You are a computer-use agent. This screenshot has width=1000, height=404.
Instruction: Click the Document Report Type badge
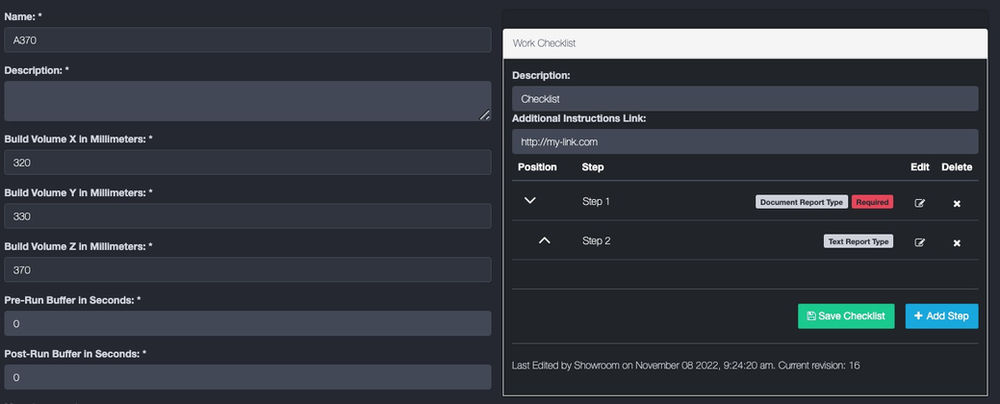(801, 202)
